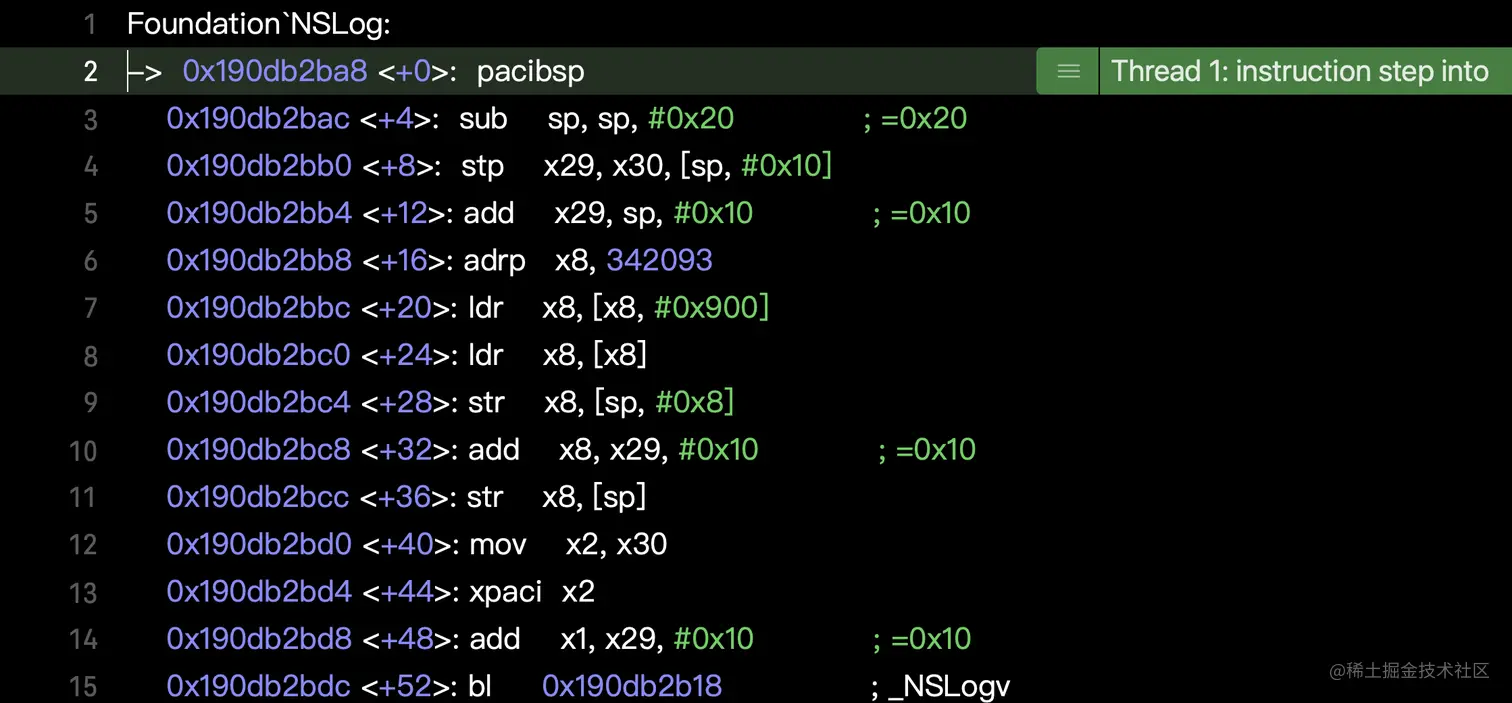The width and height of the screenshot is (1512, 703).
Task: Click address 0x190db2bcc
Action: pos(258,497)
